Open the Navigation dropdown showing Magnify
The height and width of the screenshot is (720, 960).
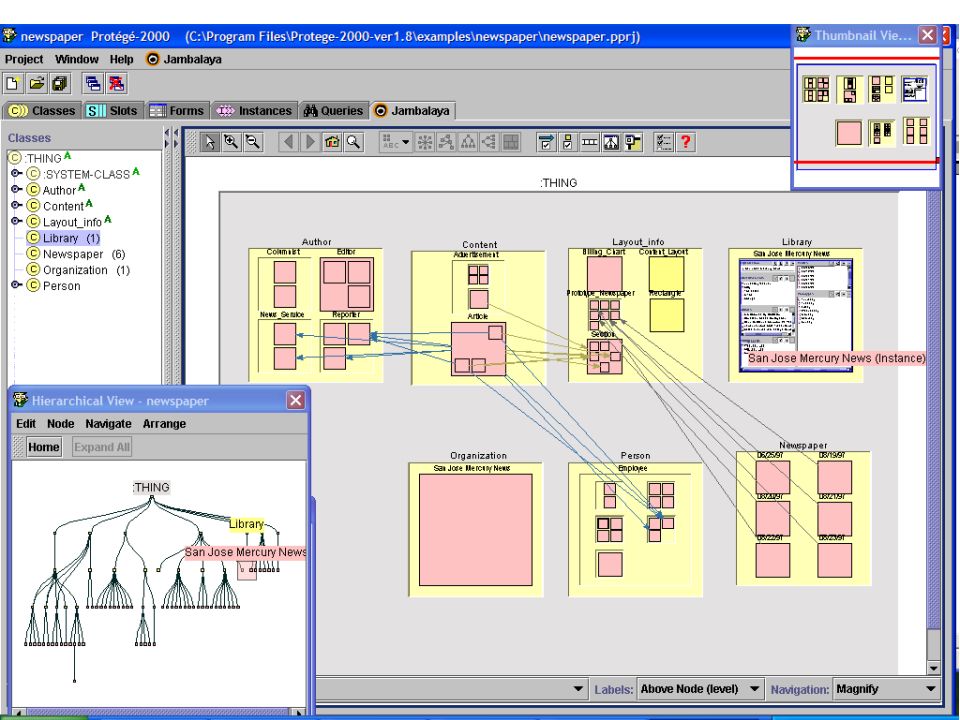point(885,689)
